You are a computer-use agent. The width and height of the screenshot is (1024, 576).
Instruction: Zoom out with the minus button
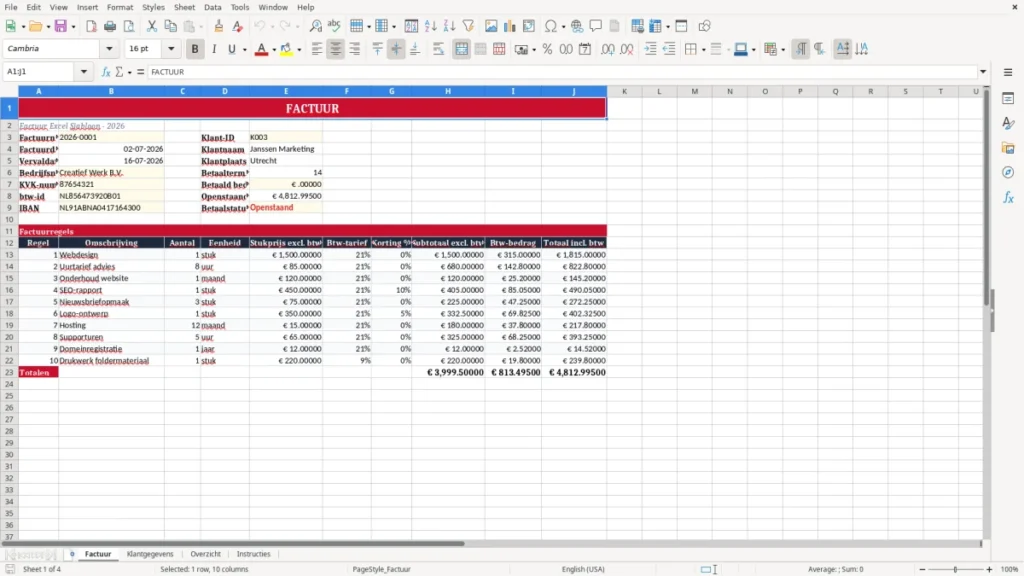coord(922,569)
